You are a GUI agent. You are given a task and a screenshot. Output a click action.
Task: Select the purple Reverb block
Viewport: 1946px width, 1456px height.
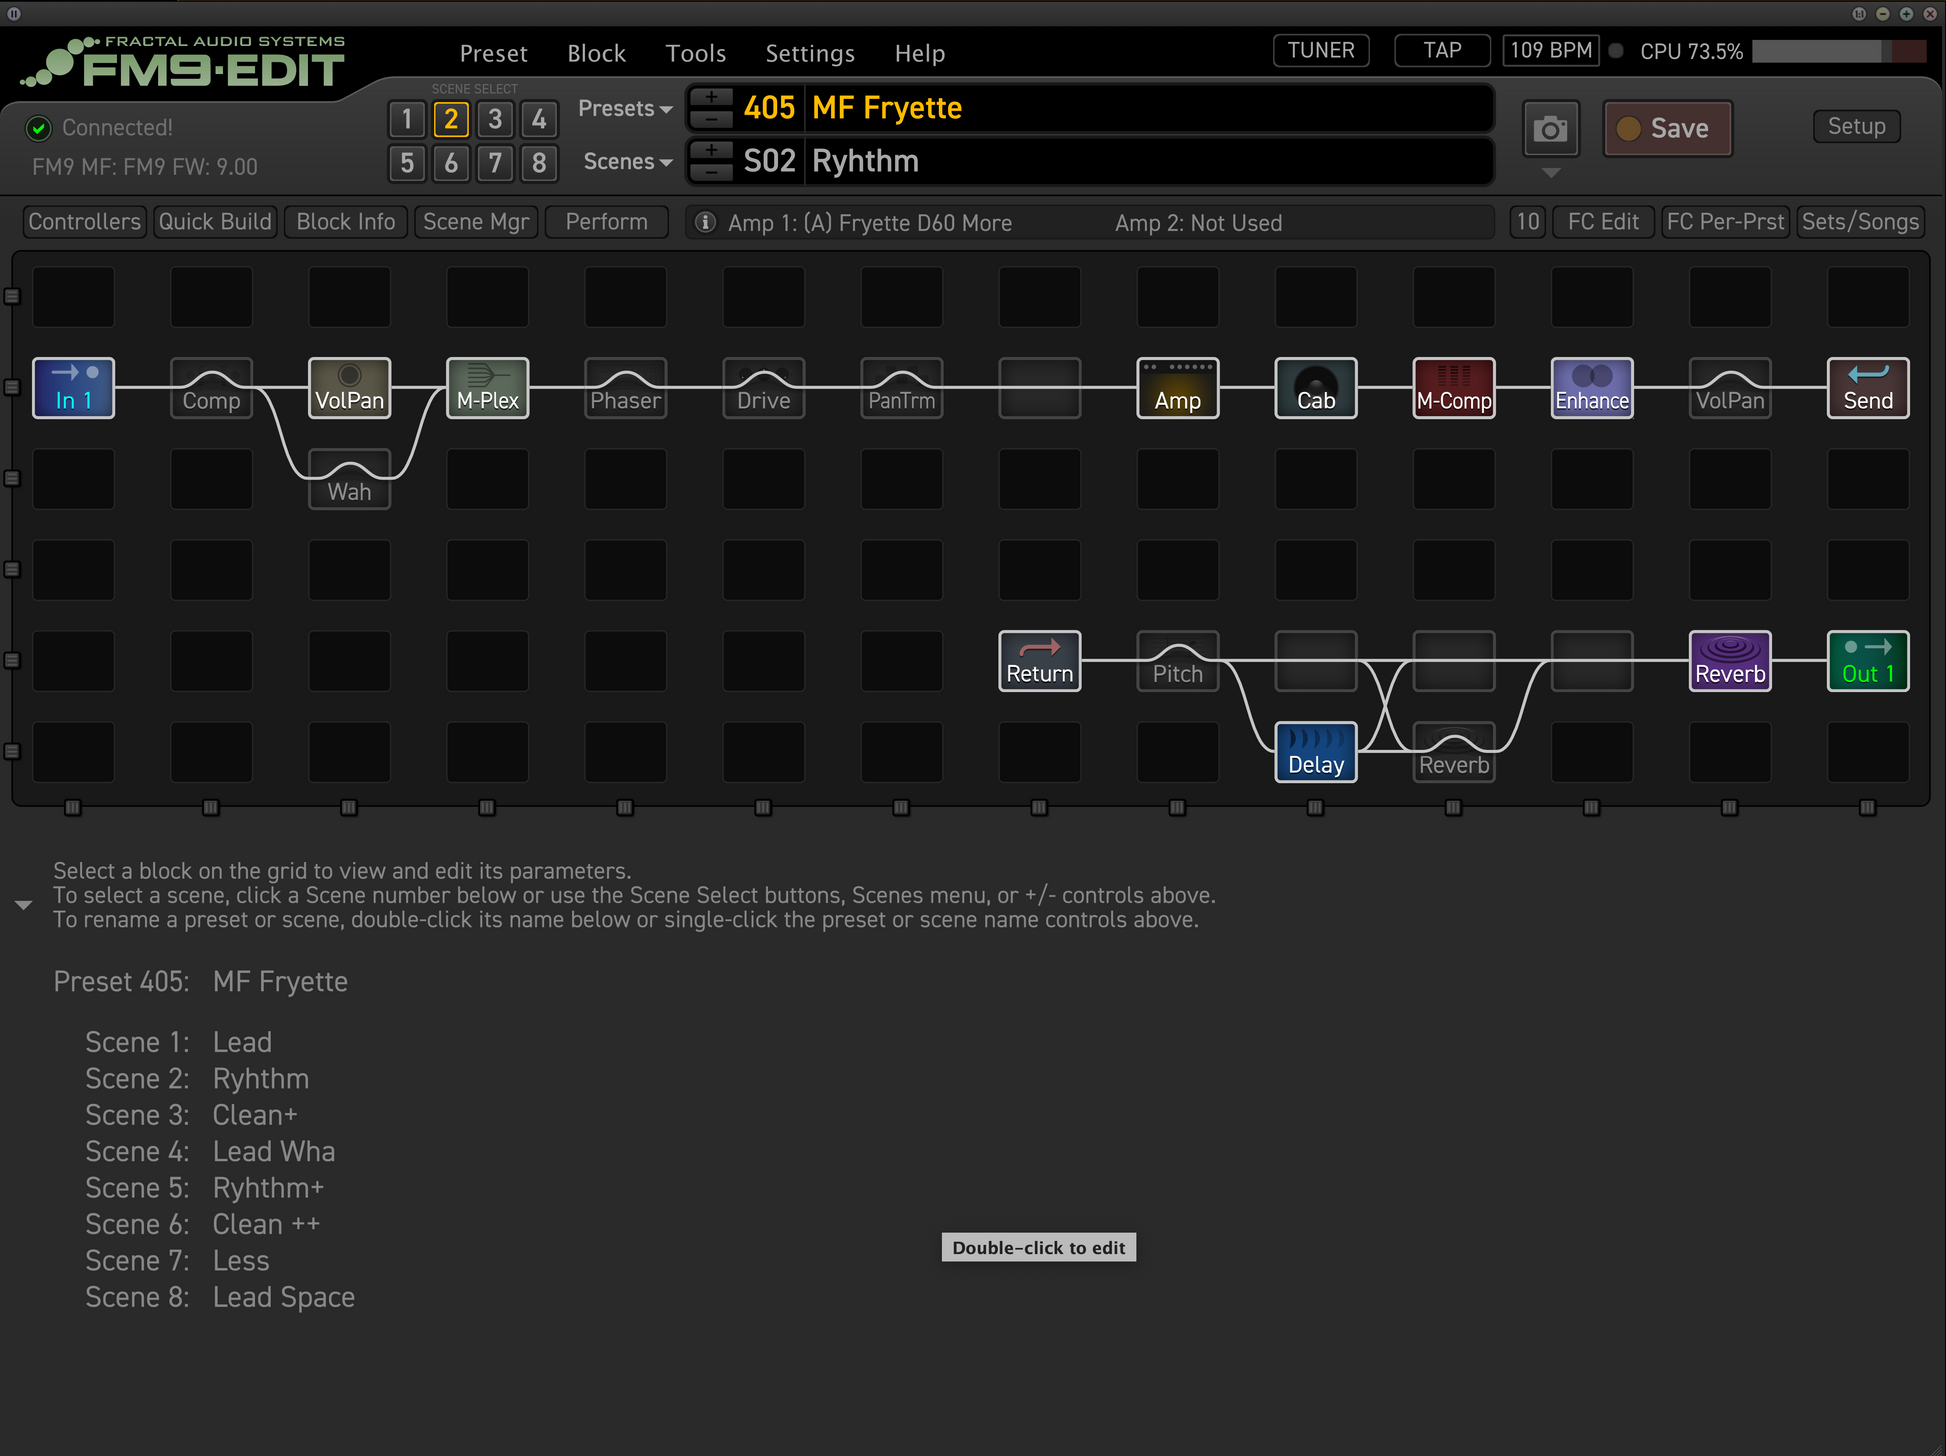click(x=1729, y=661)
